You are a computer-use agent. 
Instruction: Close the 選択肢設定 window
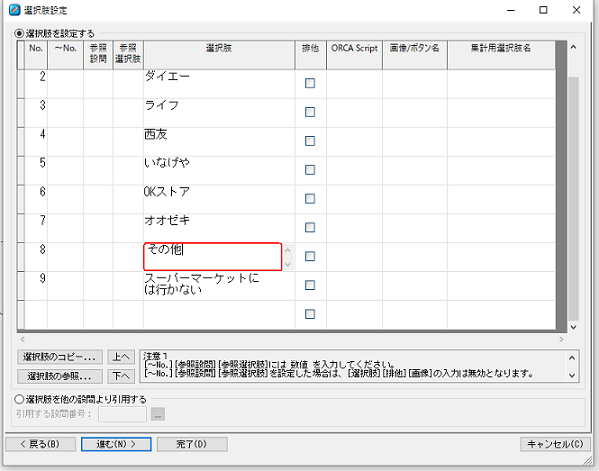coord(576,10)
